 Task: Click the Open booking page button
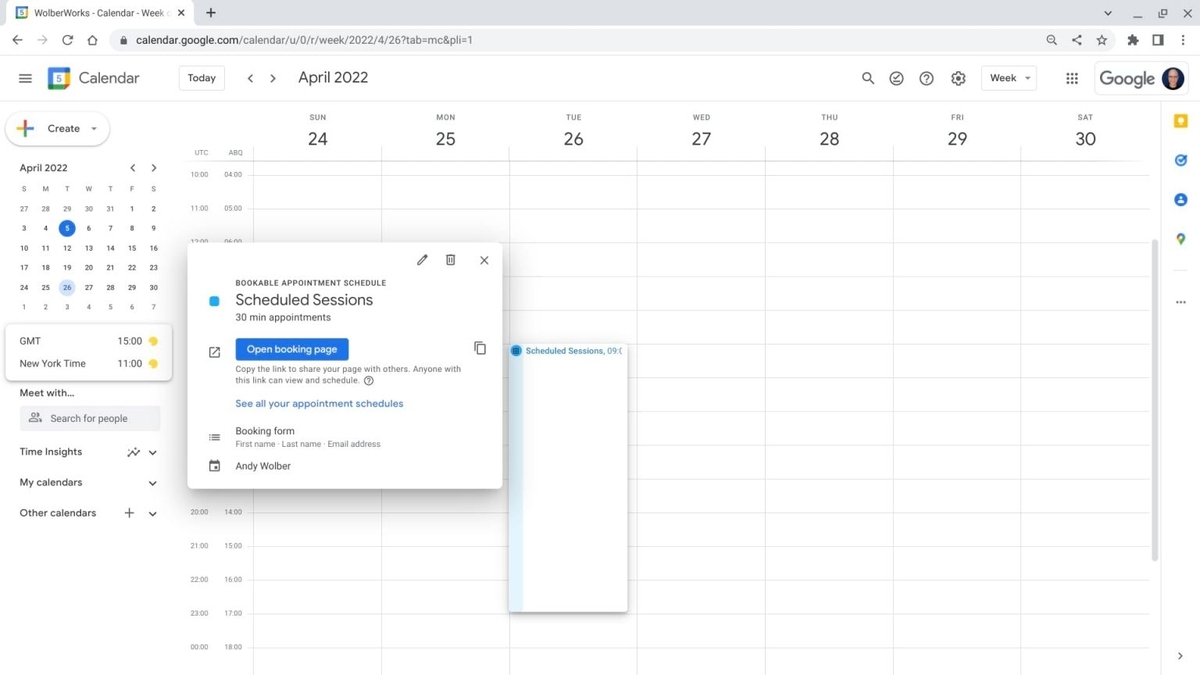[291, 348]
